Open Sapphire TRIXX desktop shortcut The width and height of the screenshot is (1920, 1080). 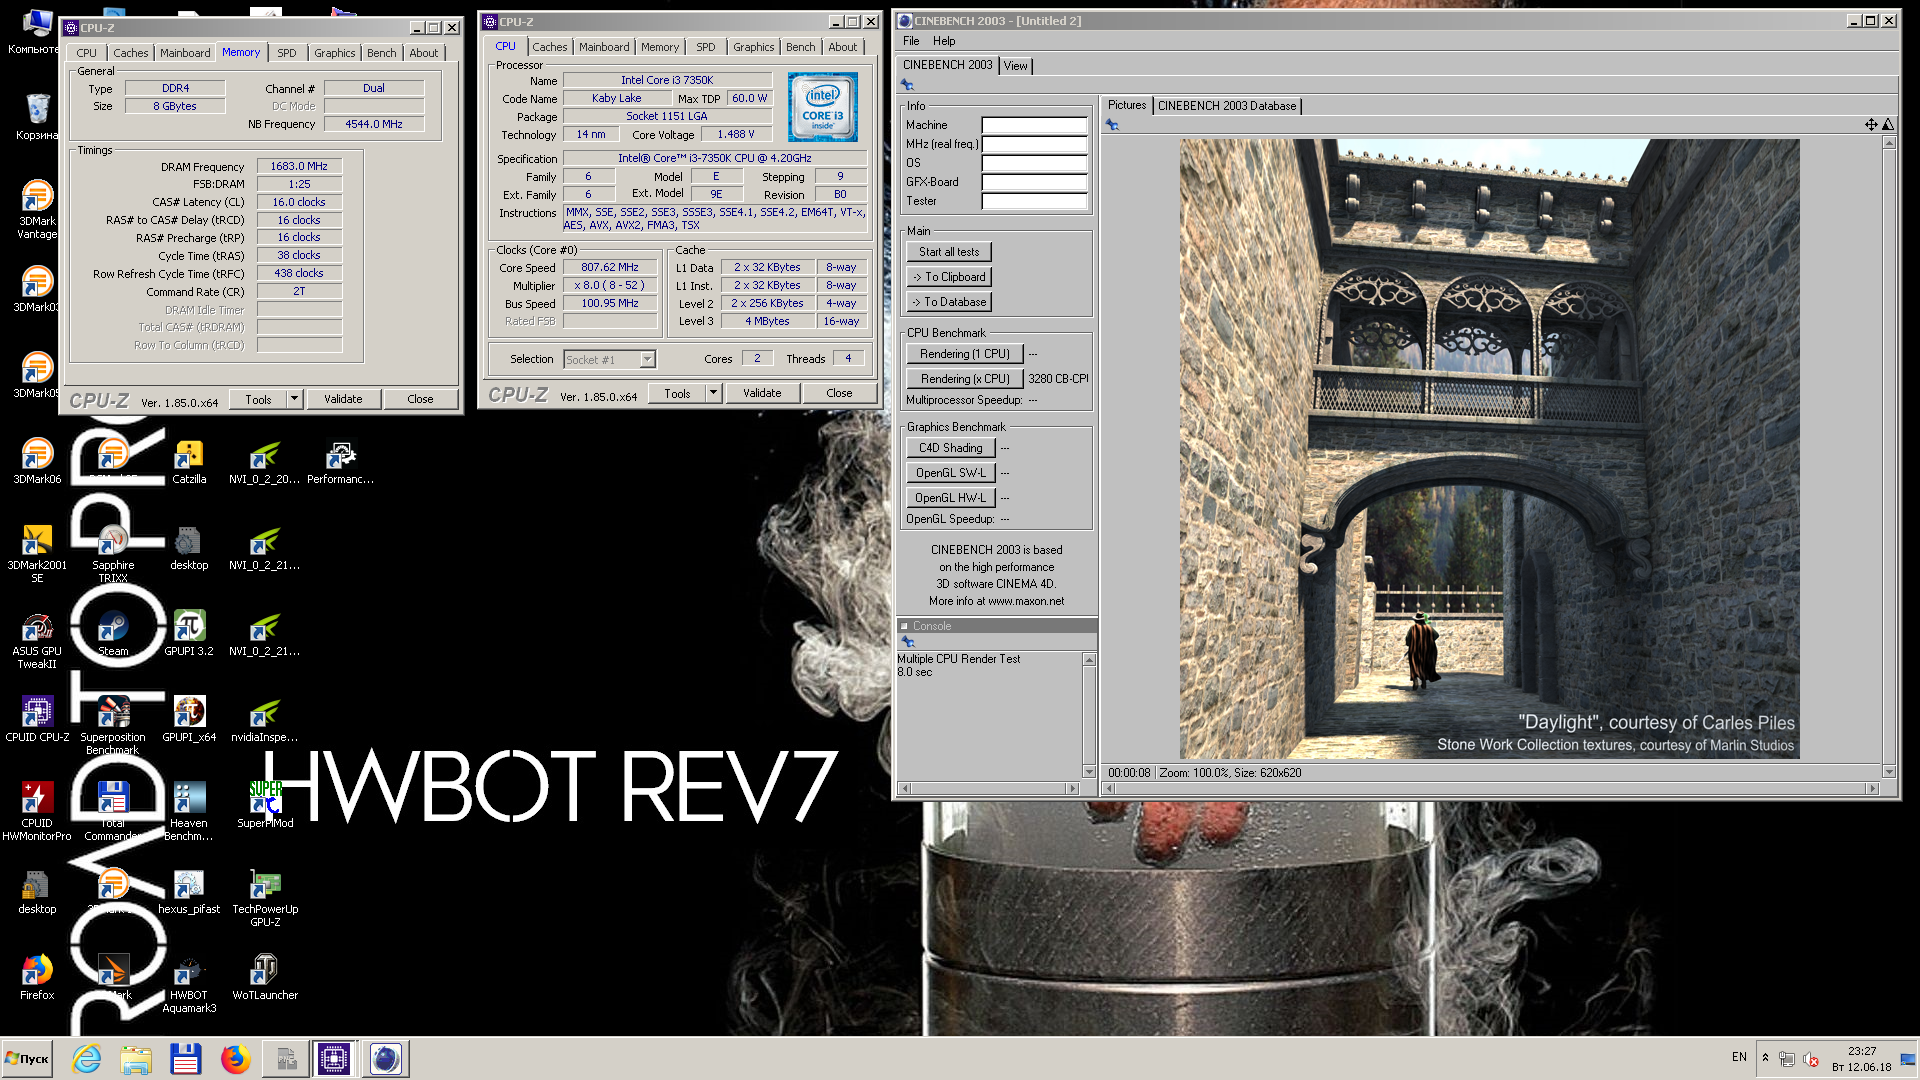pyautogui.click(x=113, y=553)
